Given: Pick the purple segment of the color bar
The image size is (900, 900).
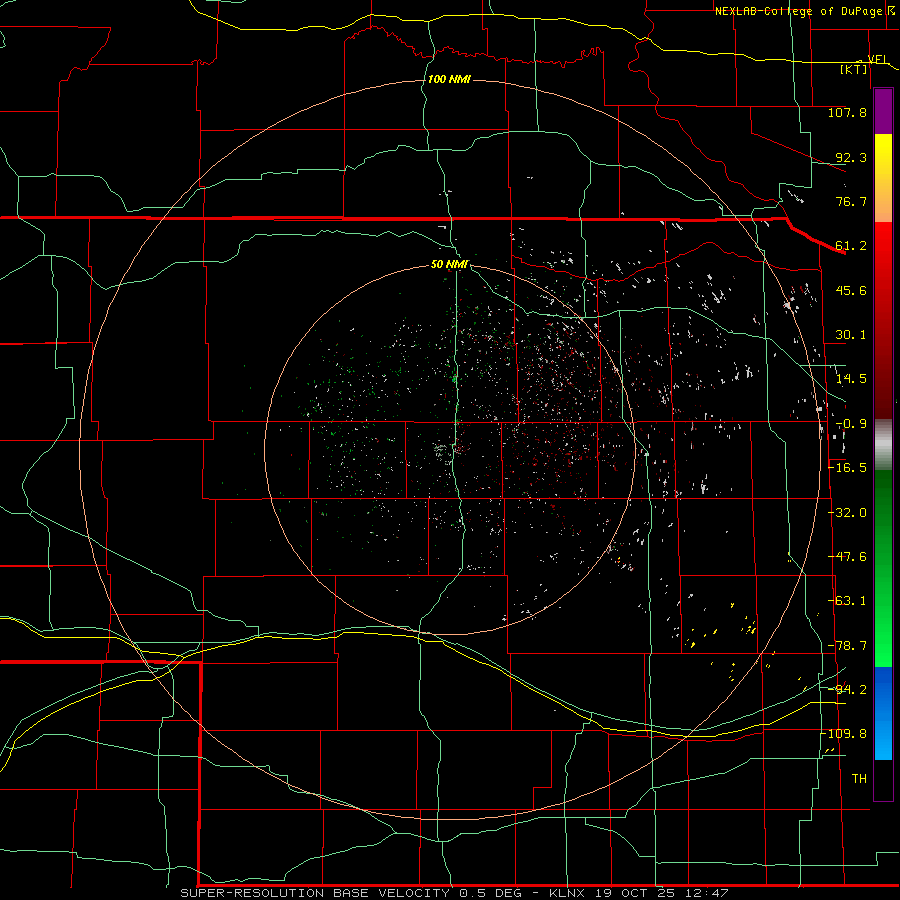Looking at the screenshot, I should (x=883, y=111).
